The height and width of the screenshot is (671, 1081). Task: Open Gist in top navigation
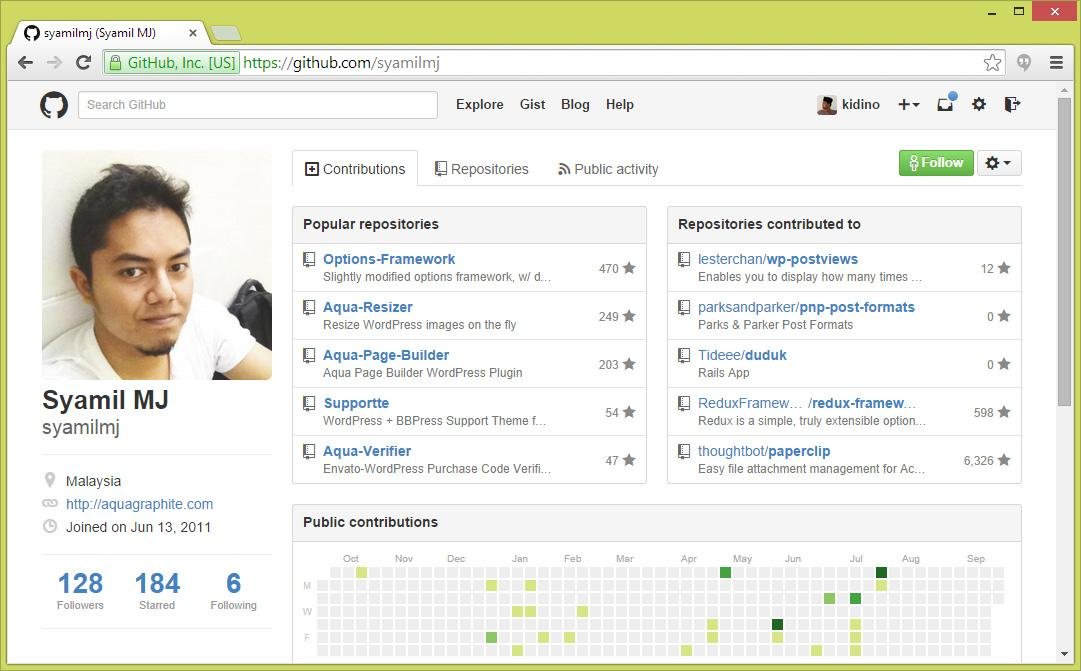point(532,105)
